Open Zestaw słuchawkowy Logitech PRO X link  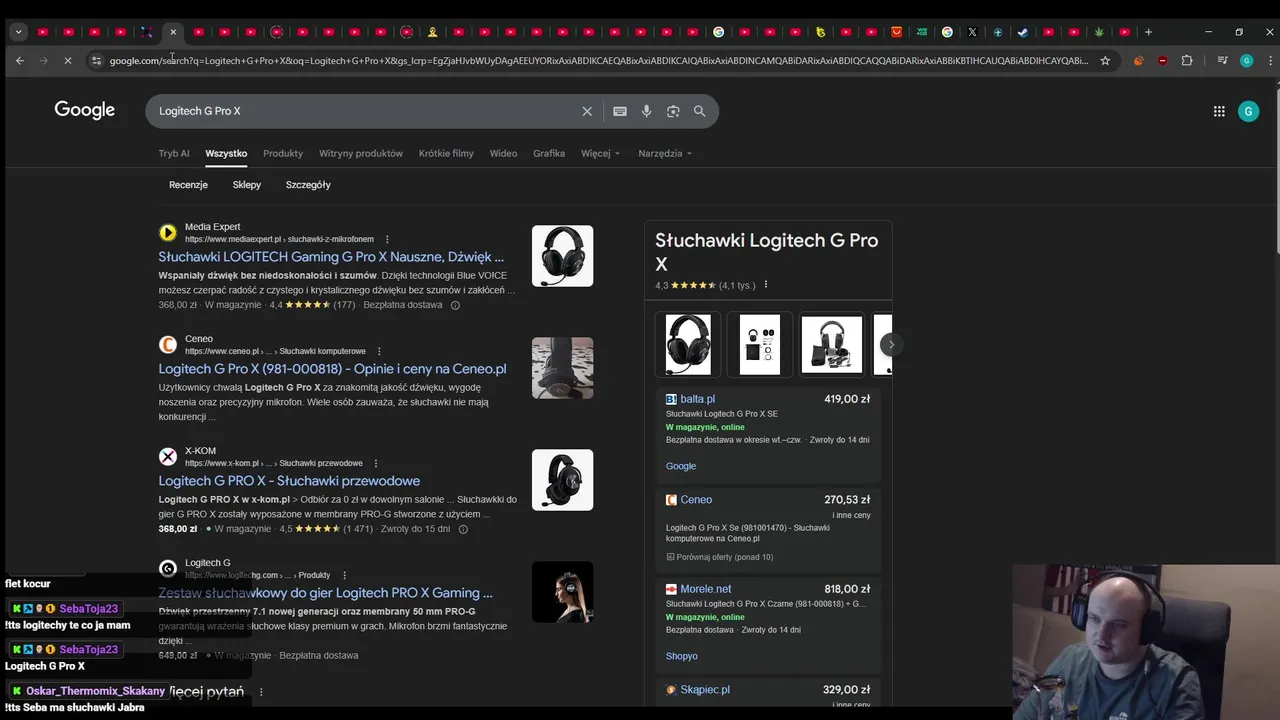[x=325, y=593]
